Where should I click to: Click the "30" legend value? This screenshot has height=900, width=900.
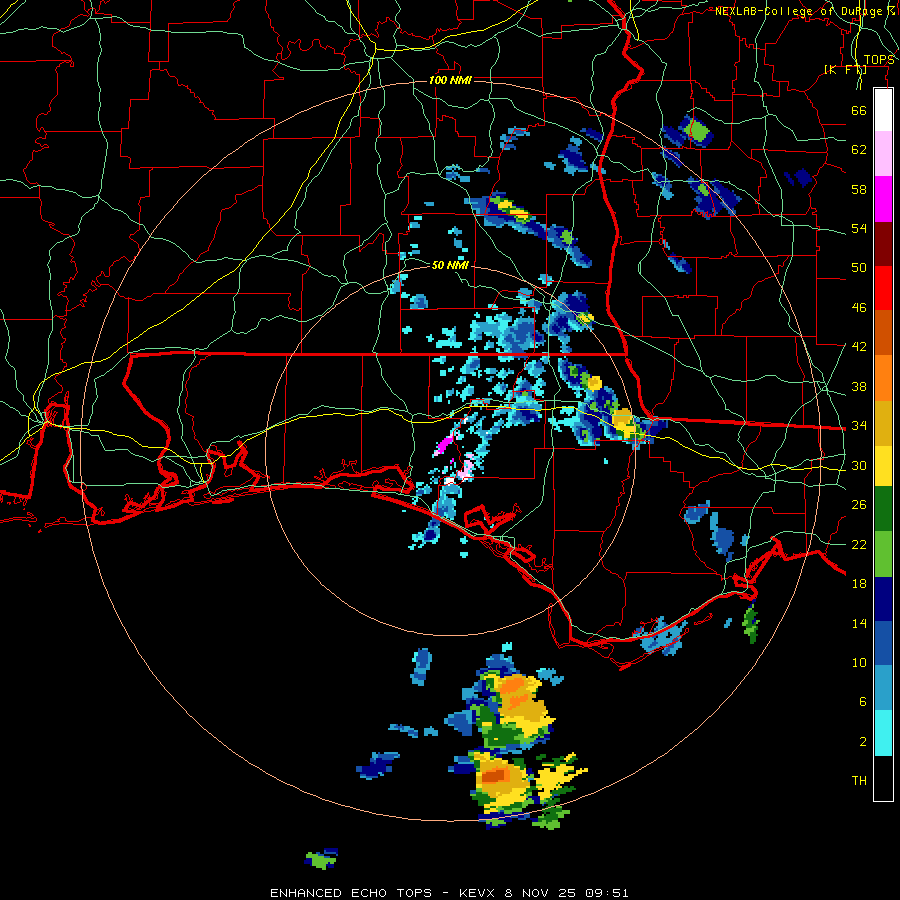tap(859, 465)
